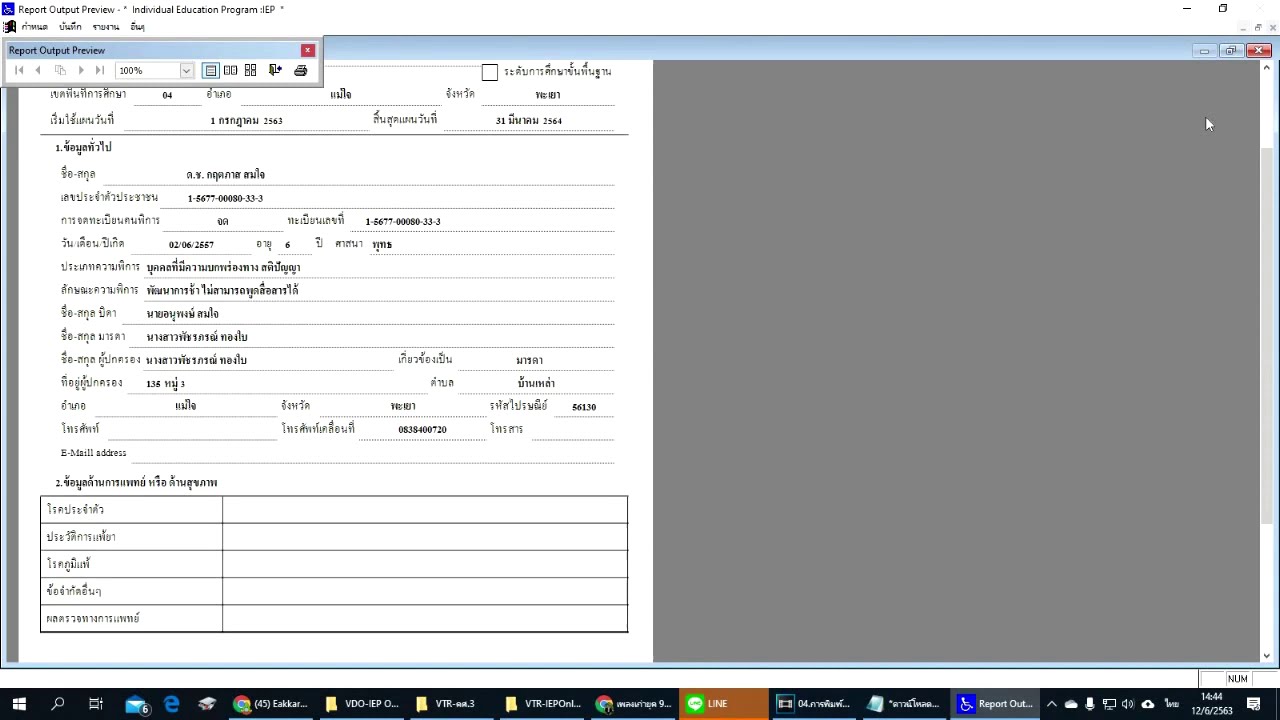Go to next page of report

[81, 70]
